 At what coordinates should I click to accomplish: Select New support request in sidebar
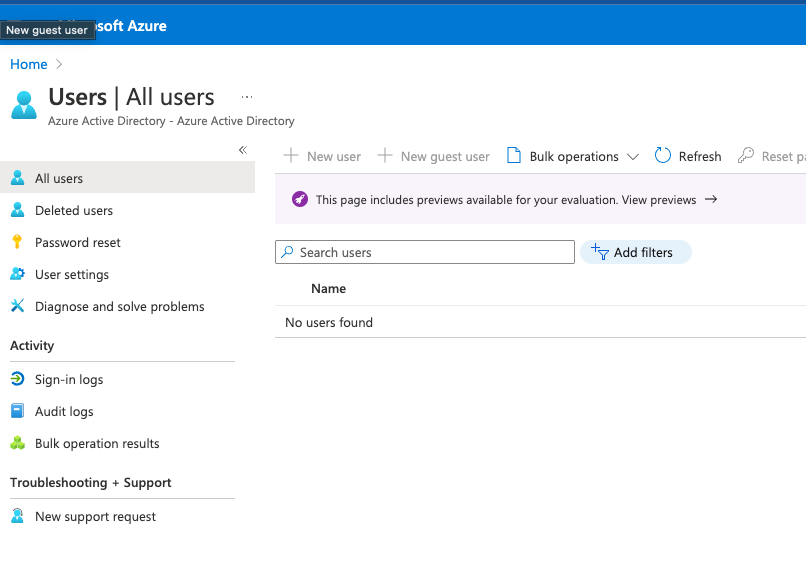(x=95, y=516)
